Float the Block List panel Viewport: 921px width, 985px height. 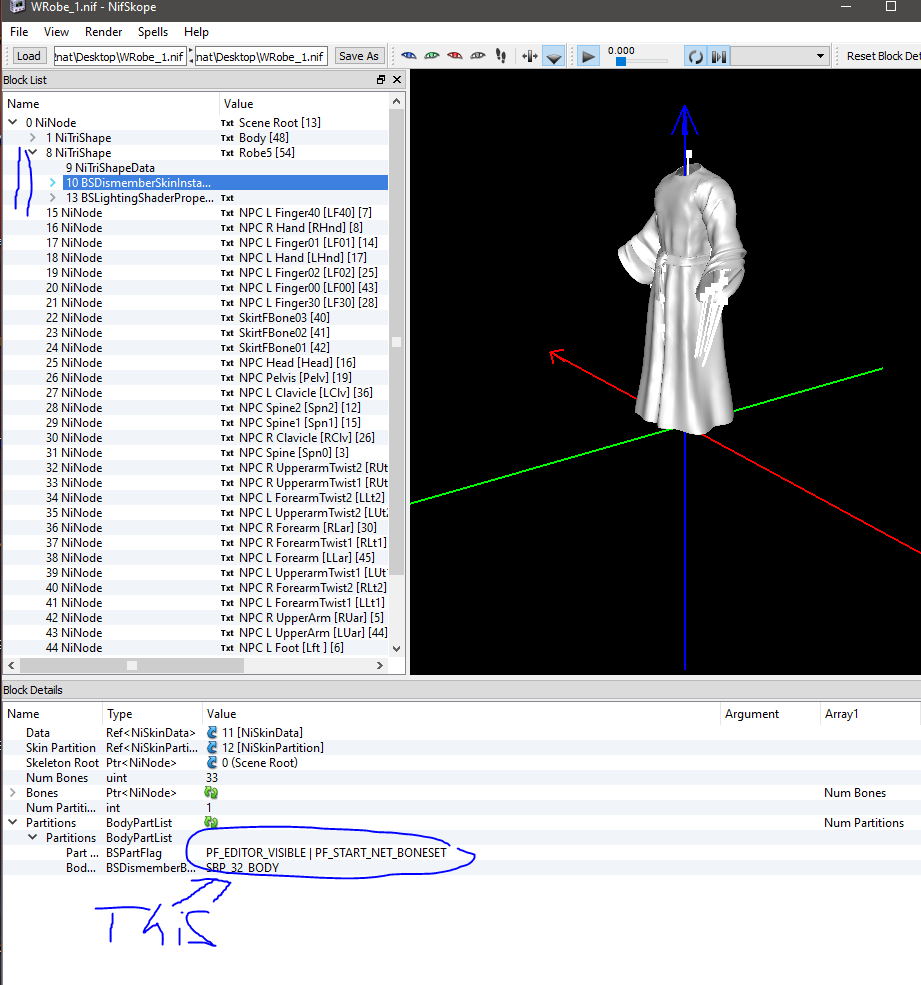381,80
